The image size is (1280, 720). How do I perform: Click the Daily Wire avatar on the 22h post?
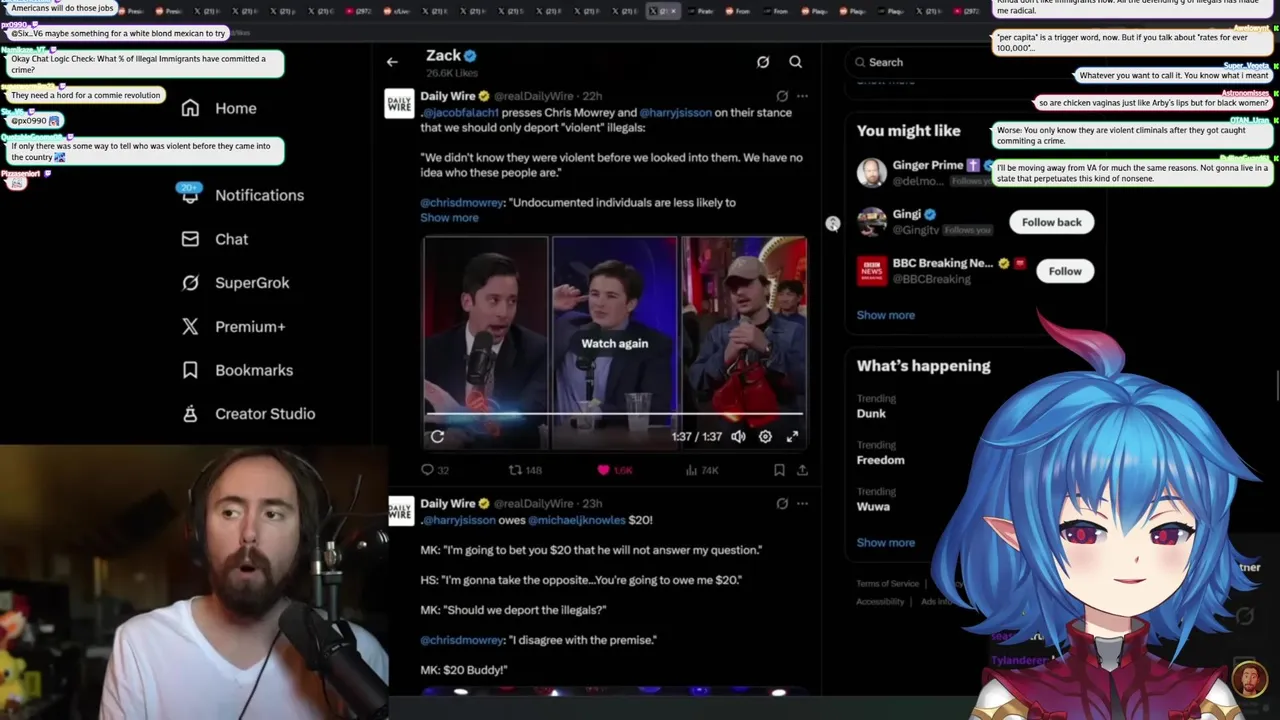(x=399, y=104)
